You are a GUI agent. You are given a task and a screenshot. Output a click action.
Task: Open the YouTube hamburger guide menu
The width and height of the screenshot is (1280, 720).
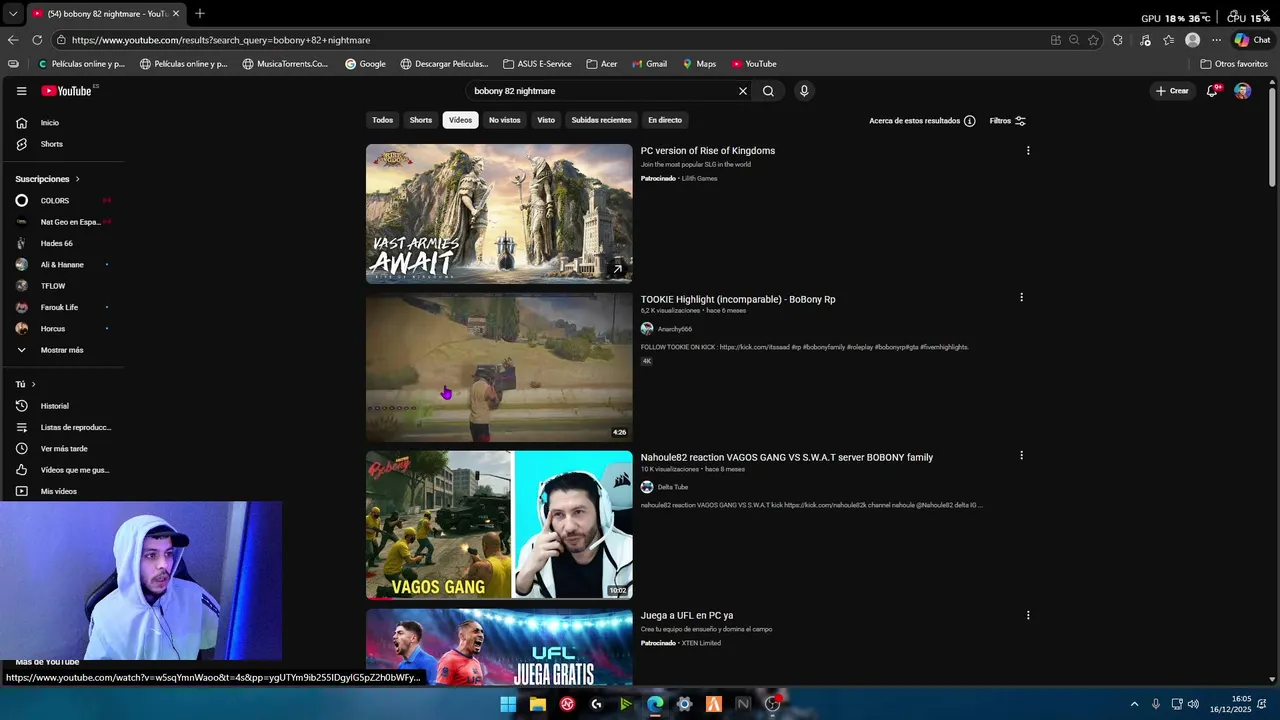[x=21, y=91]
